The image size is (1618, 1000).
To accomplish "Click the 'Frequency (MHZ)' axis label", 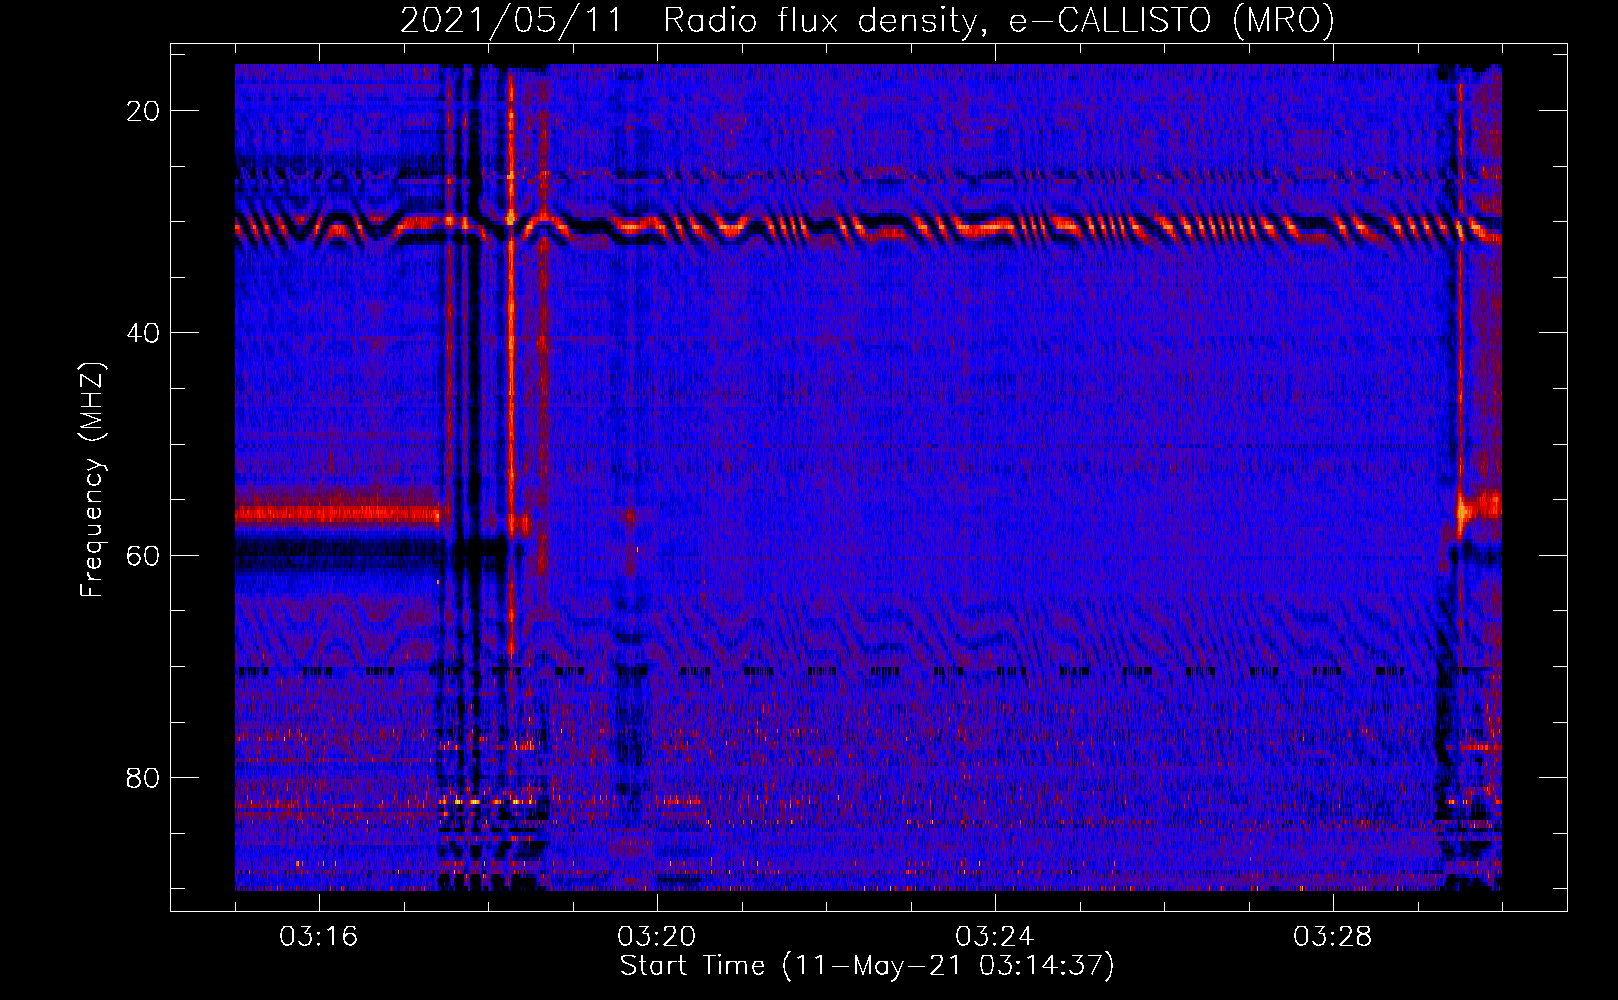I will pyautogui.click(x=92, y=481).
